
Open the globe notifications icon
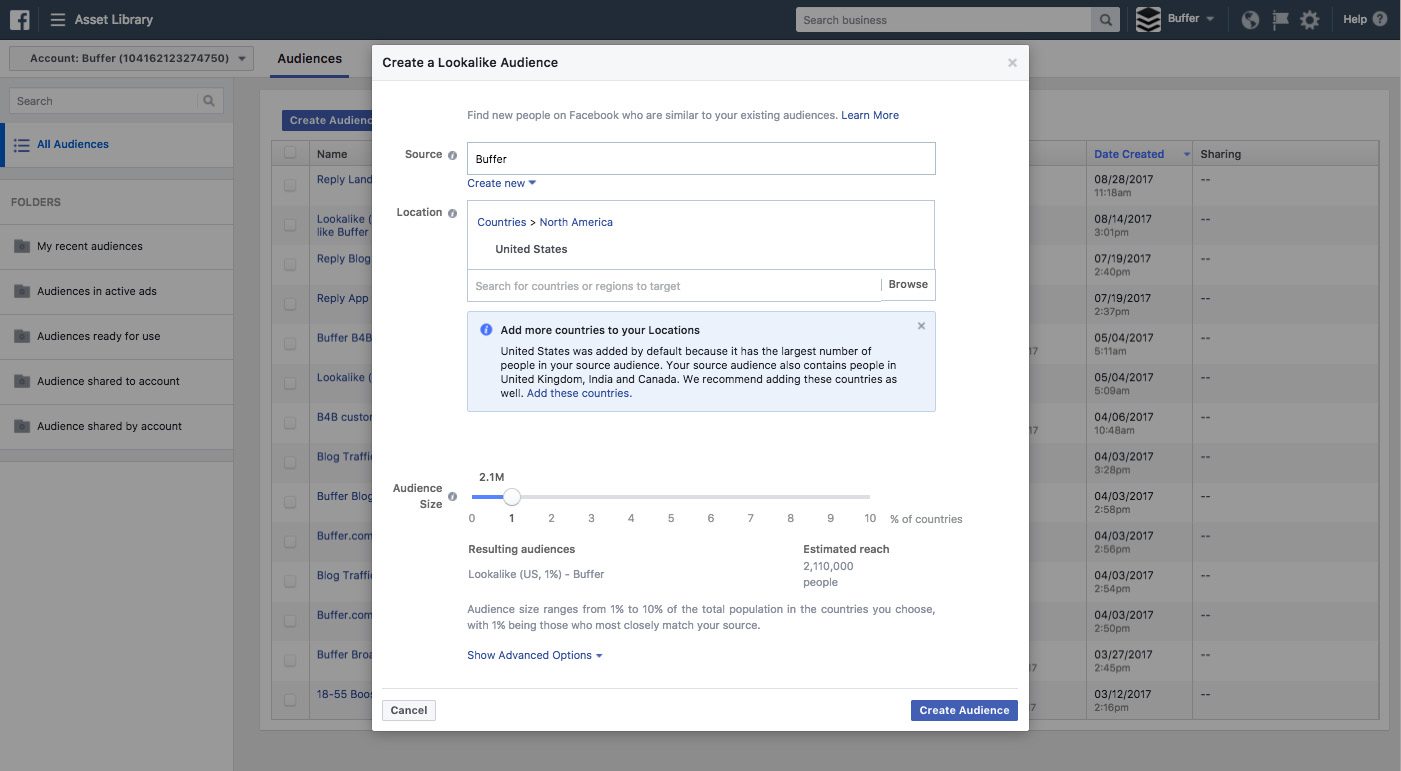1250,19
